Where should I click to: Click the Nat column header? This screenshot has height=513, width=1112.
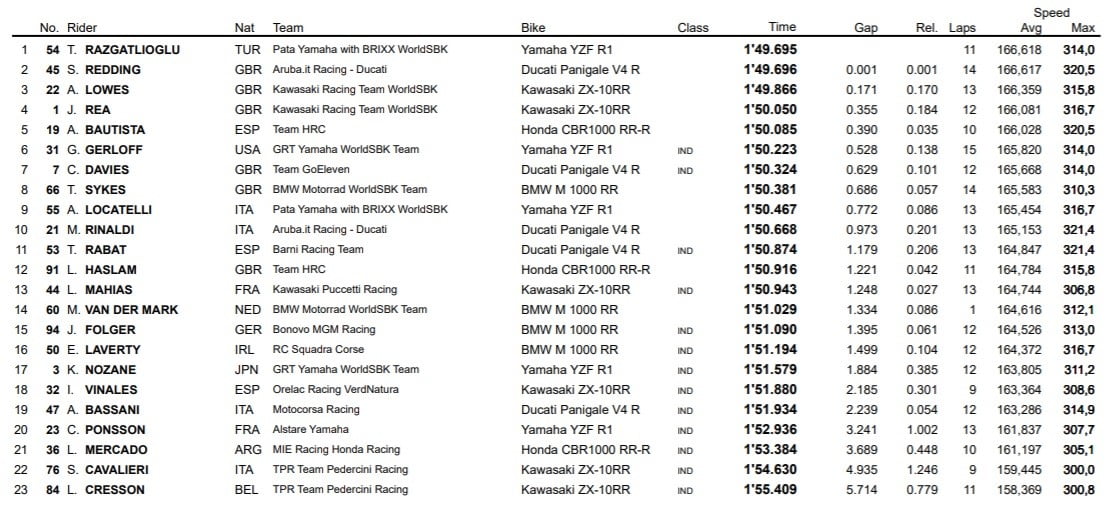[244, 28]
